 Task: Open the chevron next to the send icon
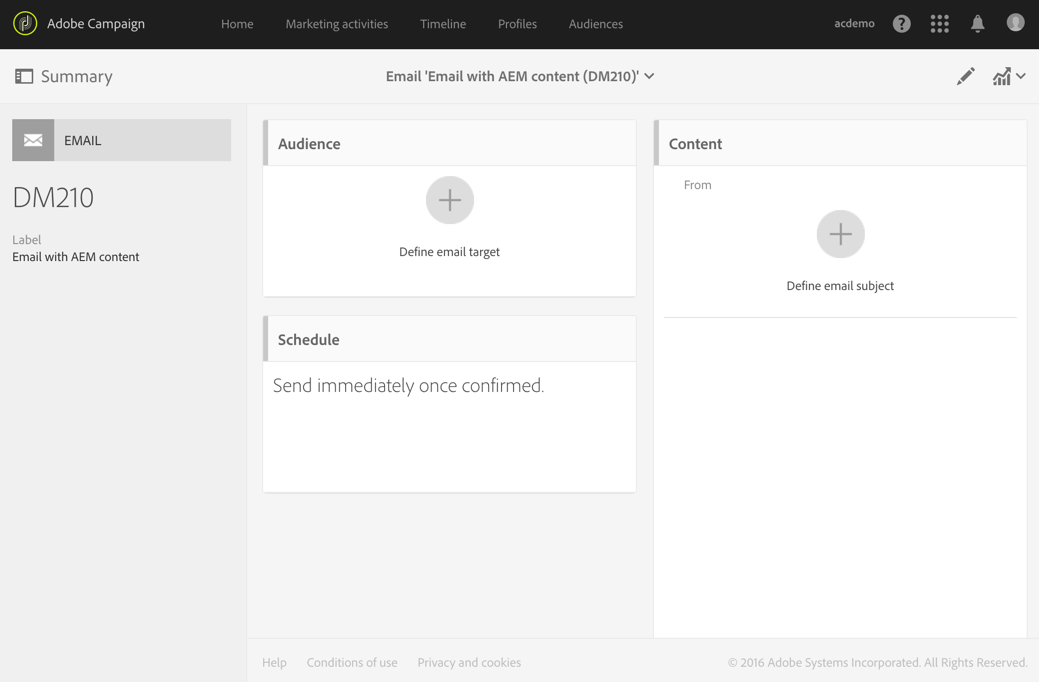1021,75
